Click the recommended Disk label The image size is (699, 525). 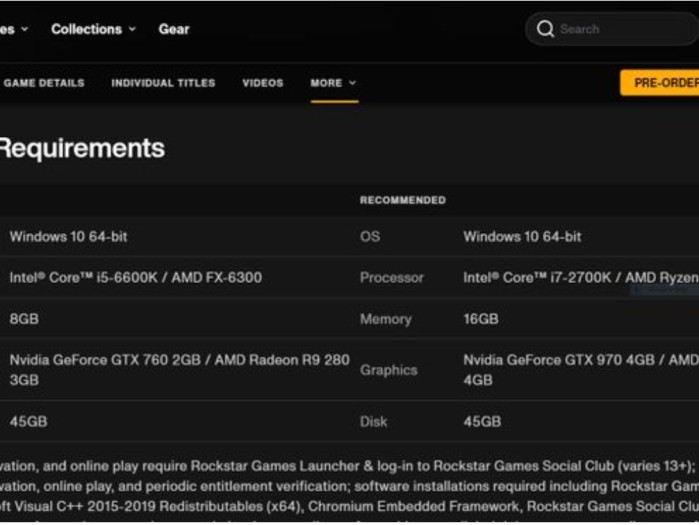(374, 421)
